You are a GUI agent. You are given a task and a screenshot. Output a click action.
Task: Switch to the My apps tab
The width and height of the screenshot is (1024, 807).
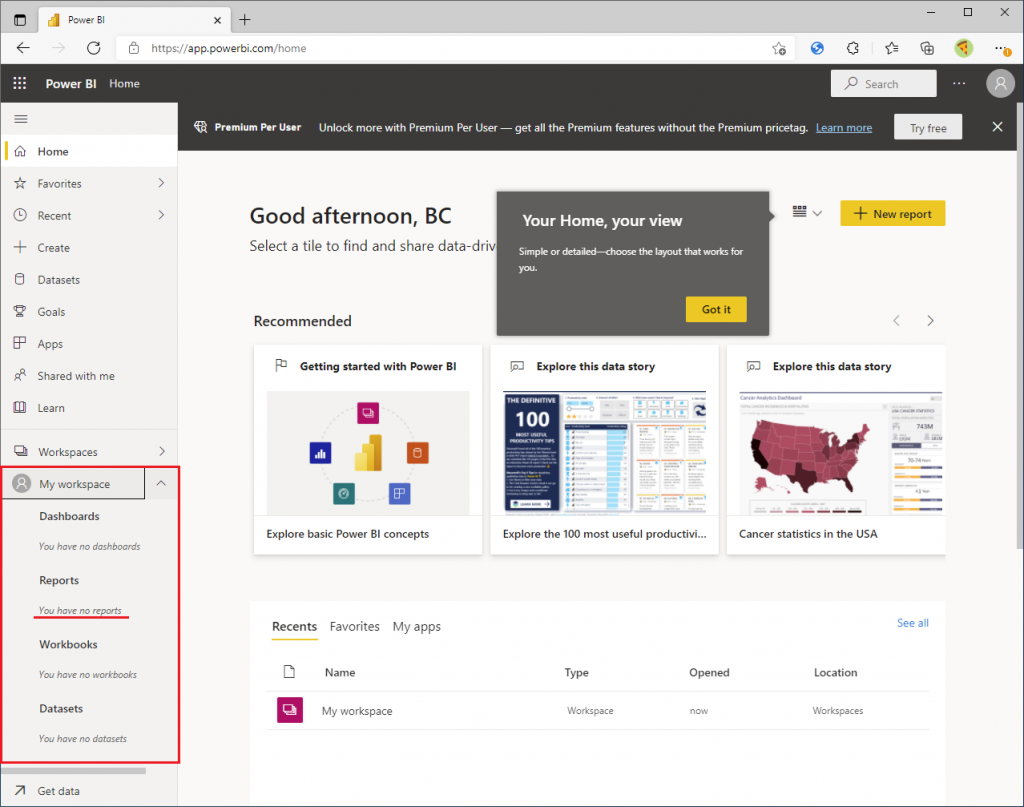click(x=417, y=626)
